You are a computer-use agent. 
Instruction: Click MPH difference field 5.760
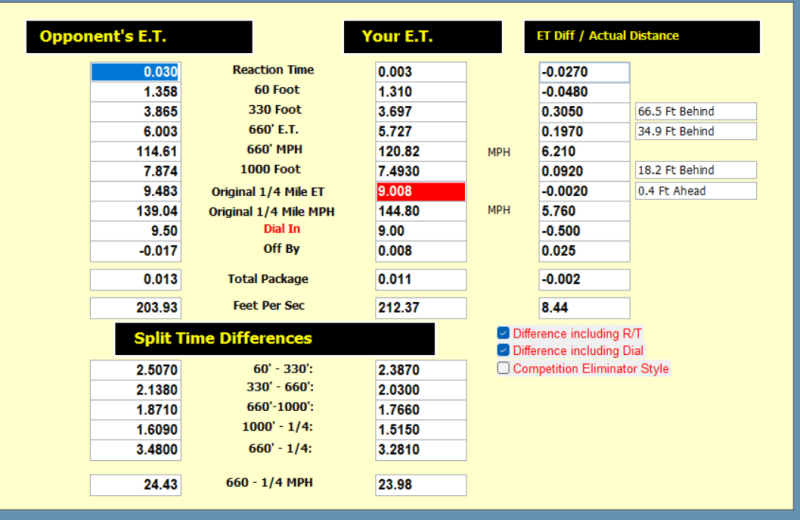584,211
